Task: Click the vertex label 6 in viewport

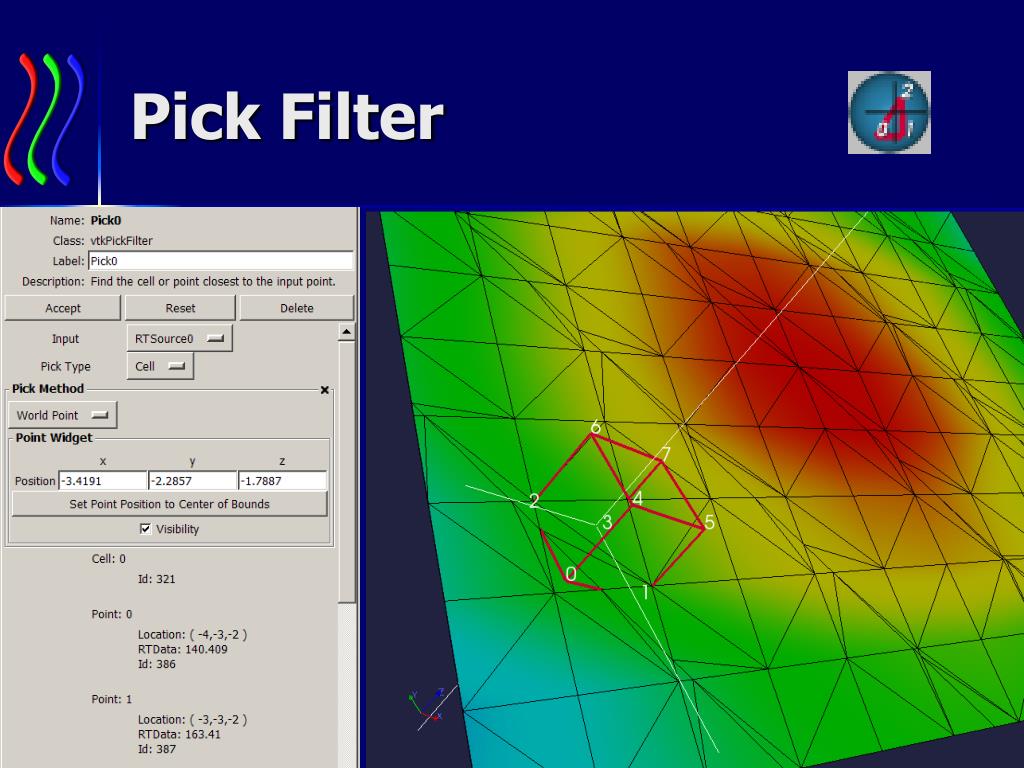Action: [x=595, y=427]
